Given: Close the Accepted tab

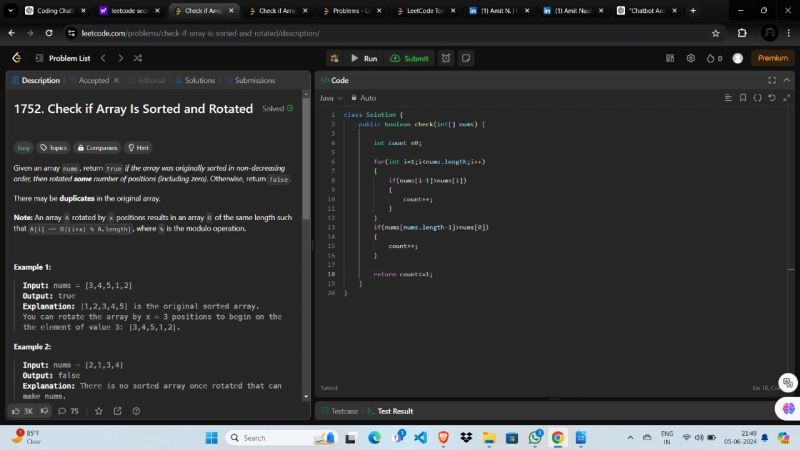Looking at the screenshot, I should [116, 80].
